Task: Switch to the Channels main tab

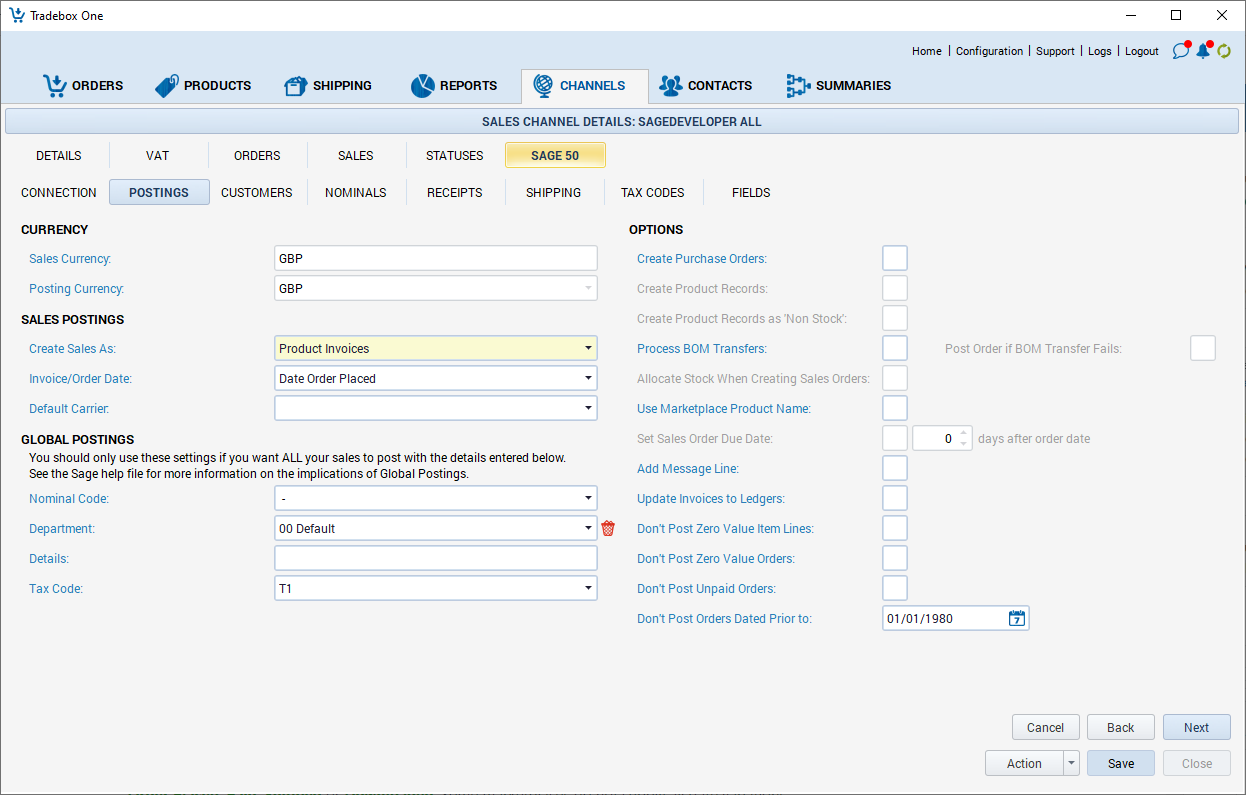Action: pyautogui.click(x=585, y=86)
